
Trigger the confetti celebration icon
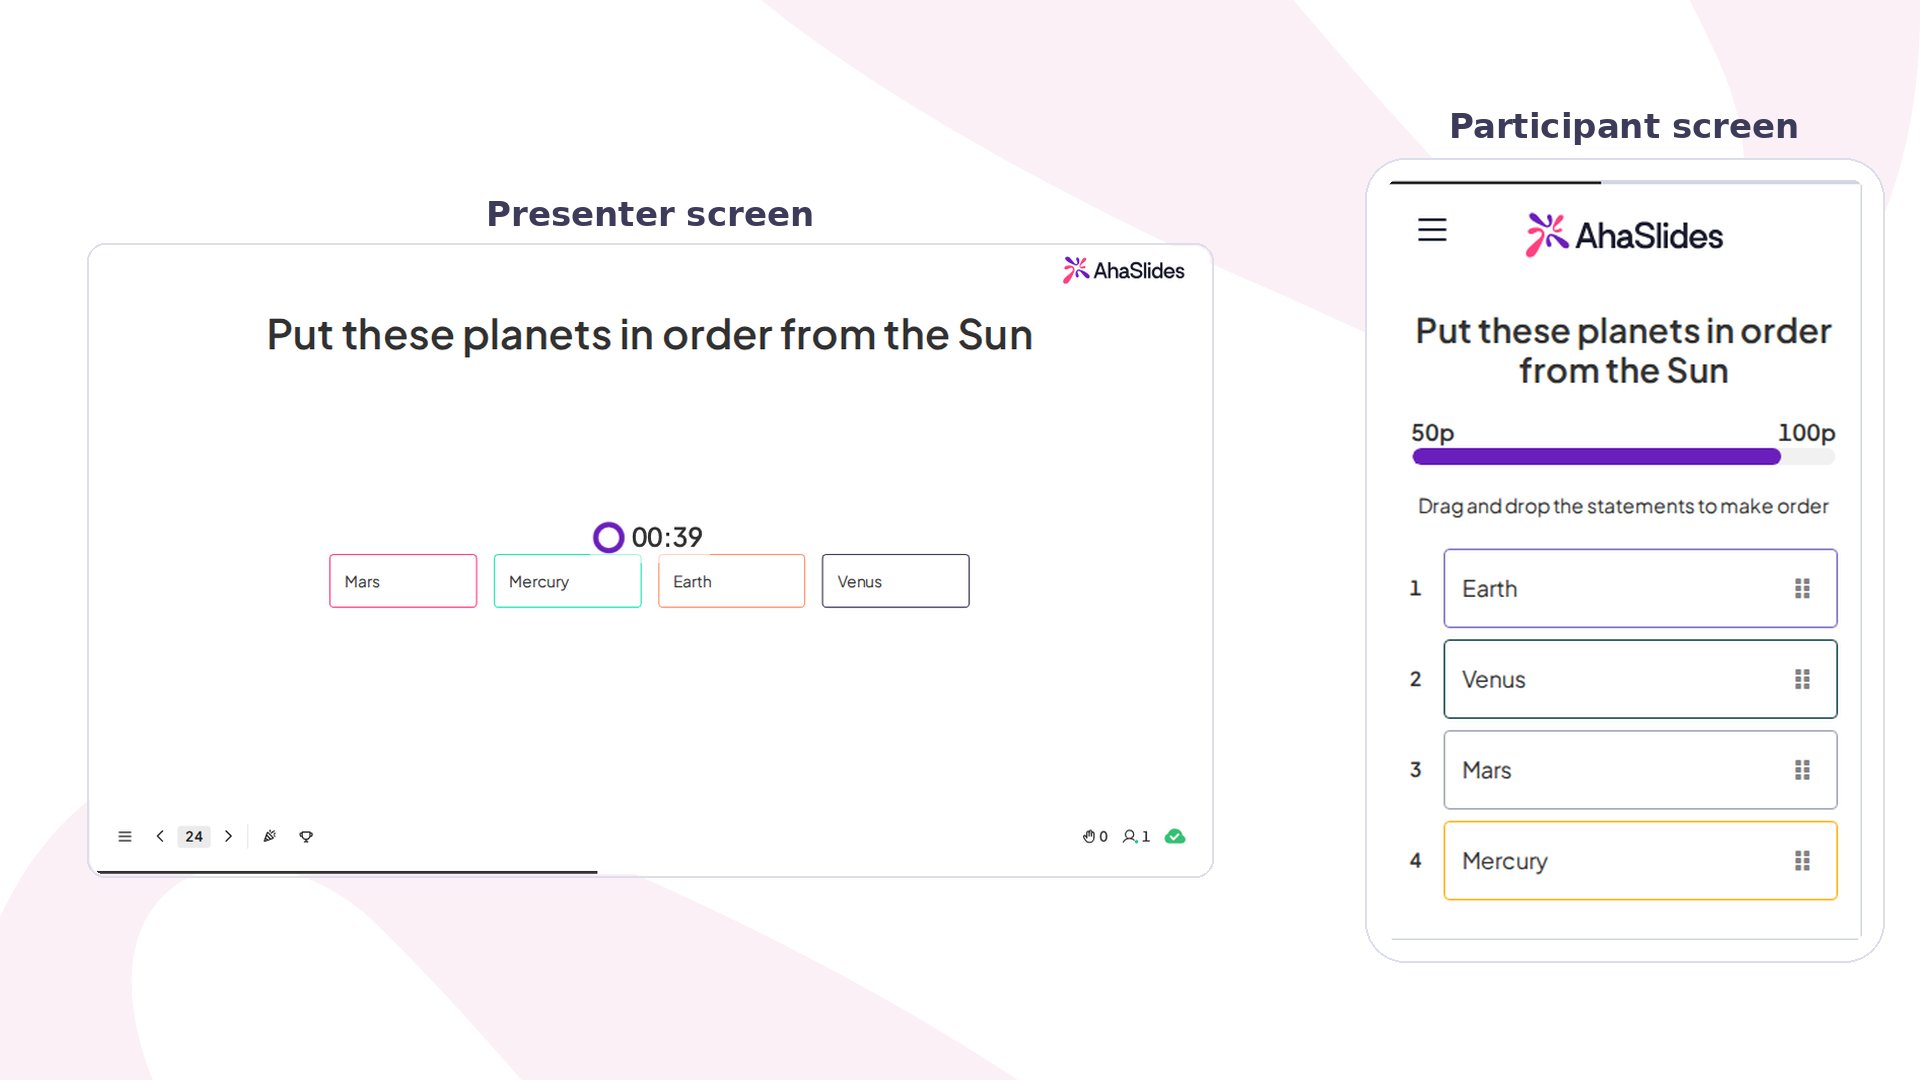(x=269, y=836)
